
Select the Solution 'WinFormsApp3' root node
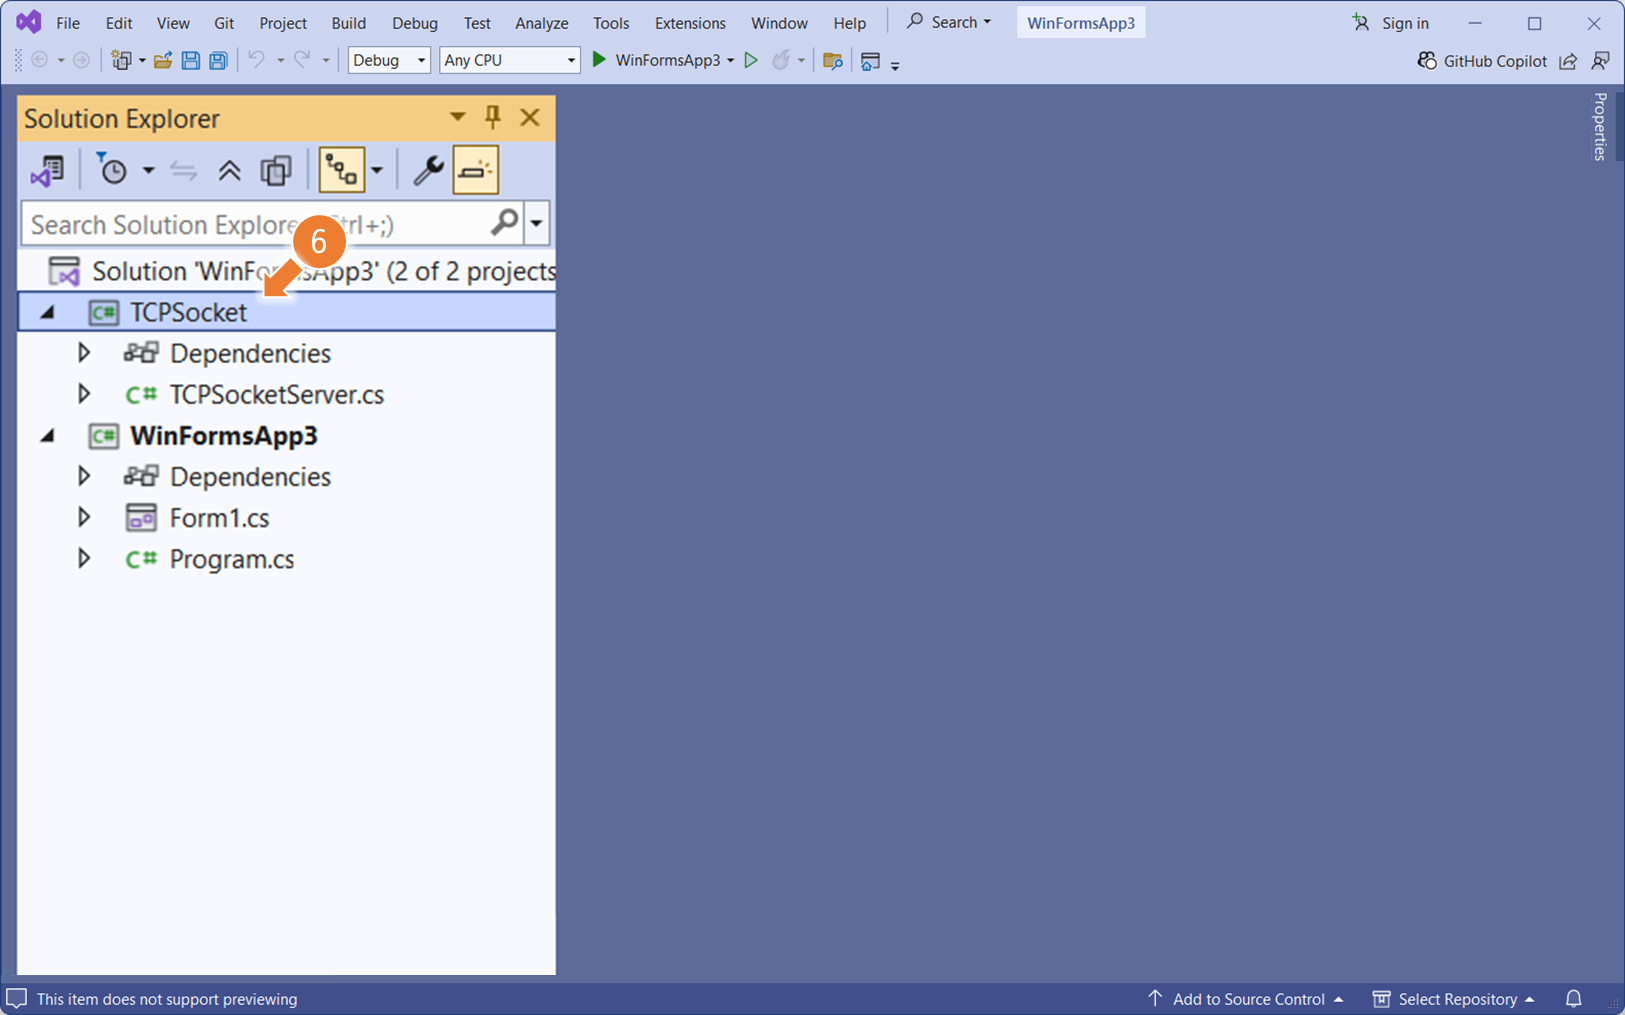[x=322, y=271]
